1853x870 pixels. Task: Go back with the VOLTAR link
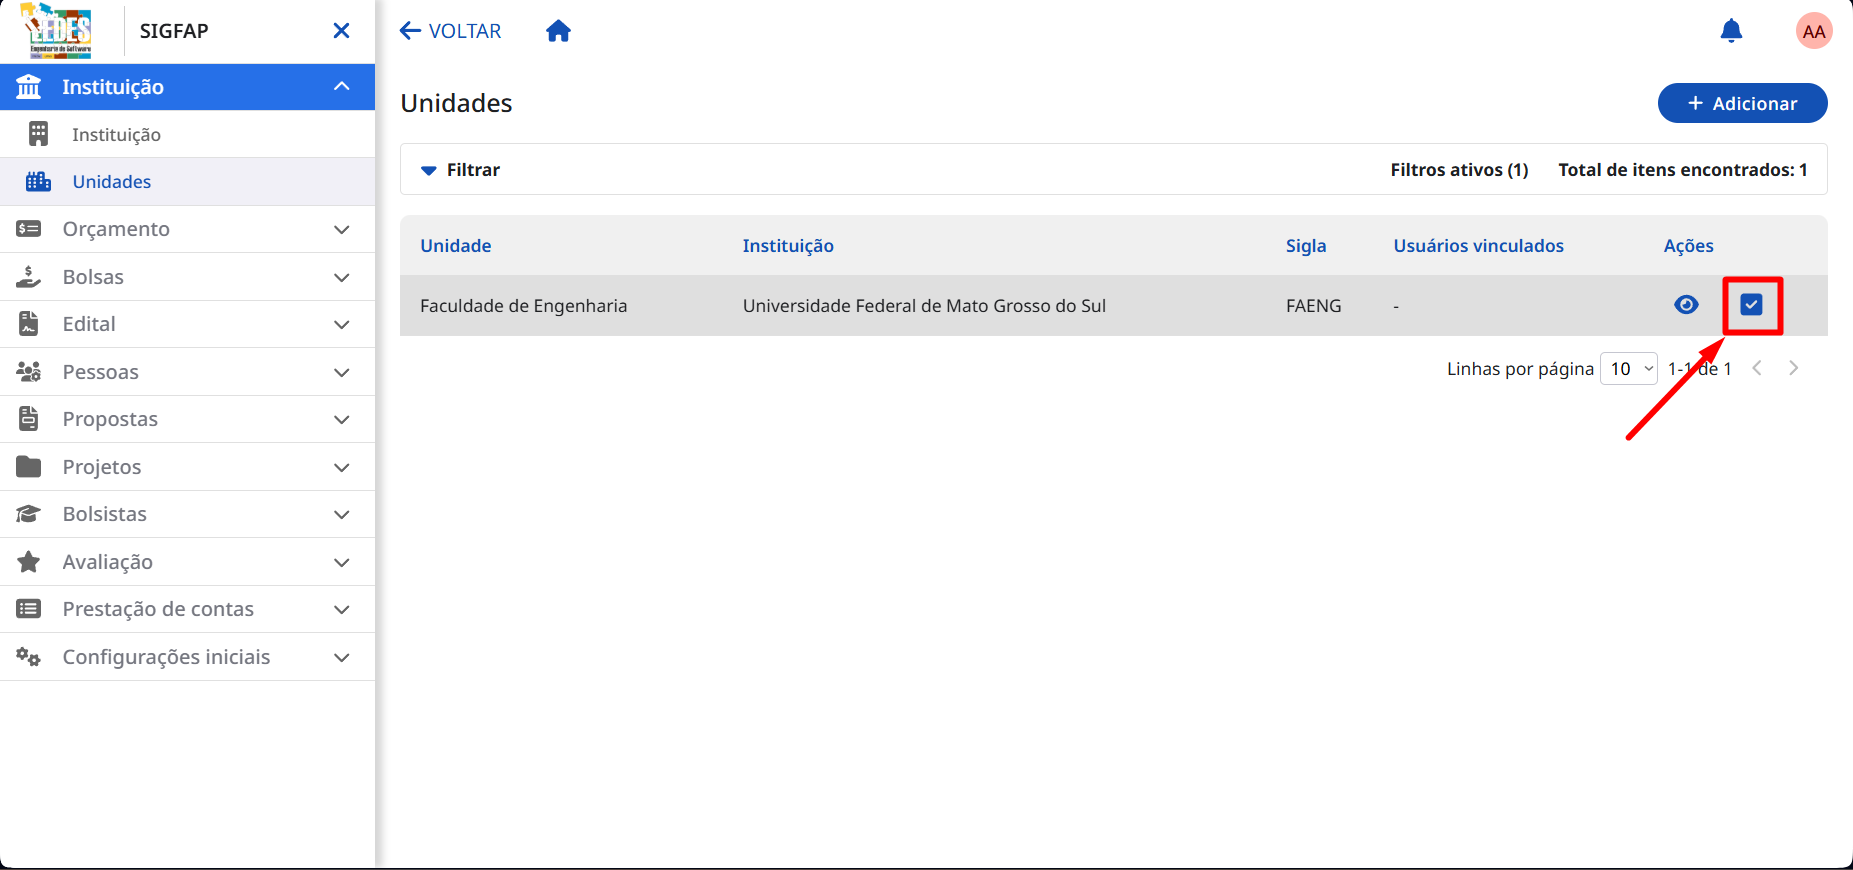[x=450, y=31]
